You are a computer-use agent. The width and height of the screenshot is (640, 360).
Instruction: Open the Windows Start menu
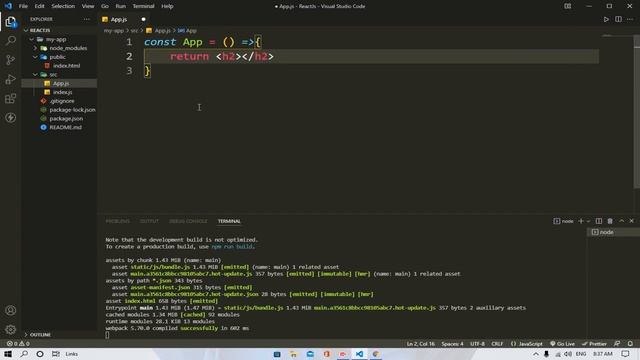click(8, 354)
